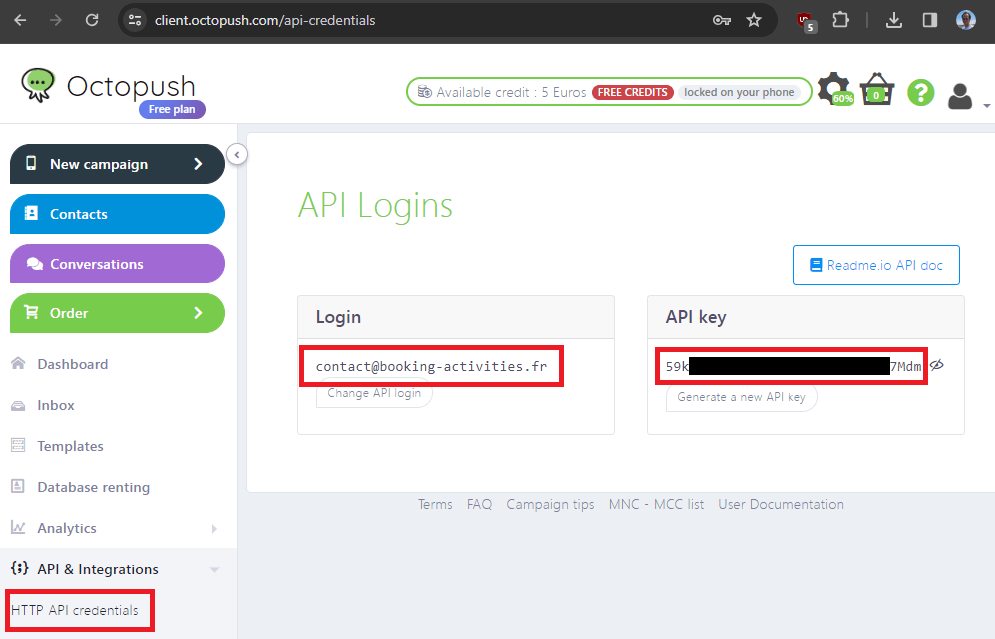Select HTTP API credentials submenu item
The height and width of the screenshot is (639, 995).
[75, 610]
